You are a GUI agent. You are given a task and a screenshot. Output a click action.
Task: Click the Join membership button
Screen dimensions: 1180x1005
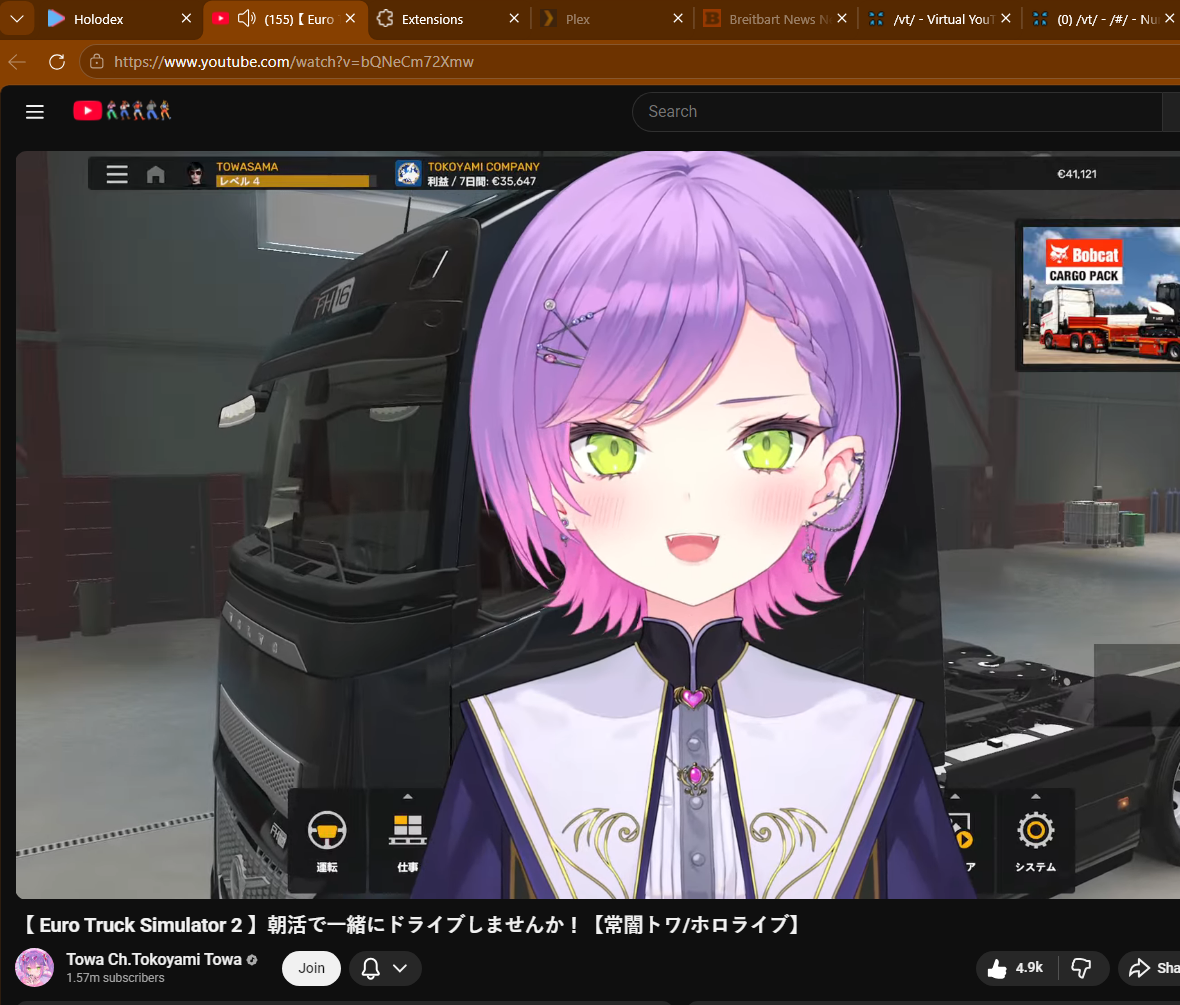click(x=312, y=968)
